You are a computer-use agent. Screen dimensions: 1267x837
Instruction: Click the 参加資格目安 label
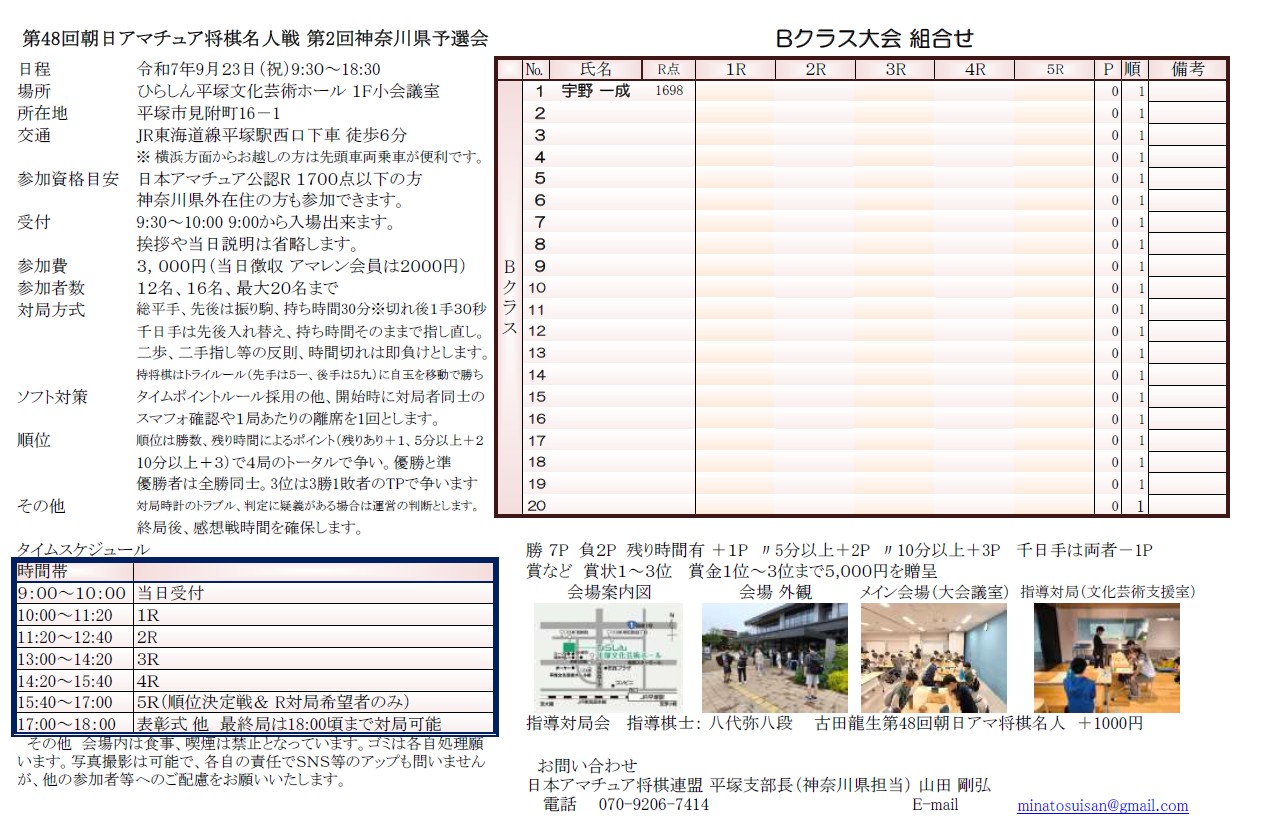tap(68, 179)
